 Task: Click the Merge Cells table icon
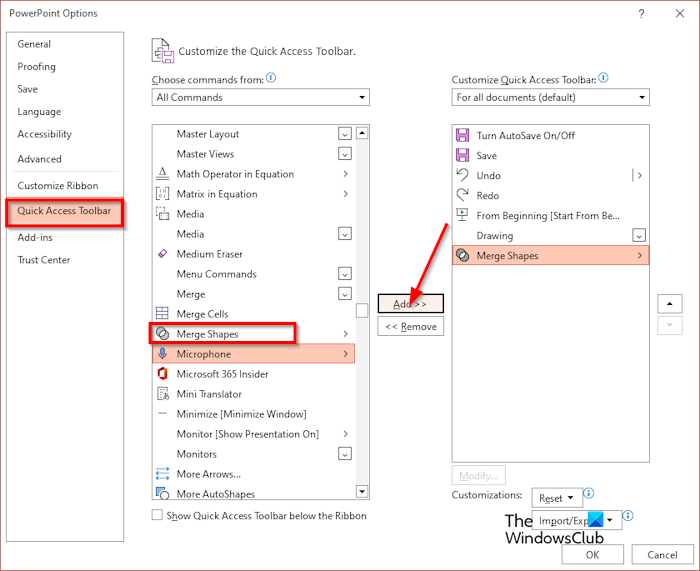pyautogui.click(x=162, y=313)
